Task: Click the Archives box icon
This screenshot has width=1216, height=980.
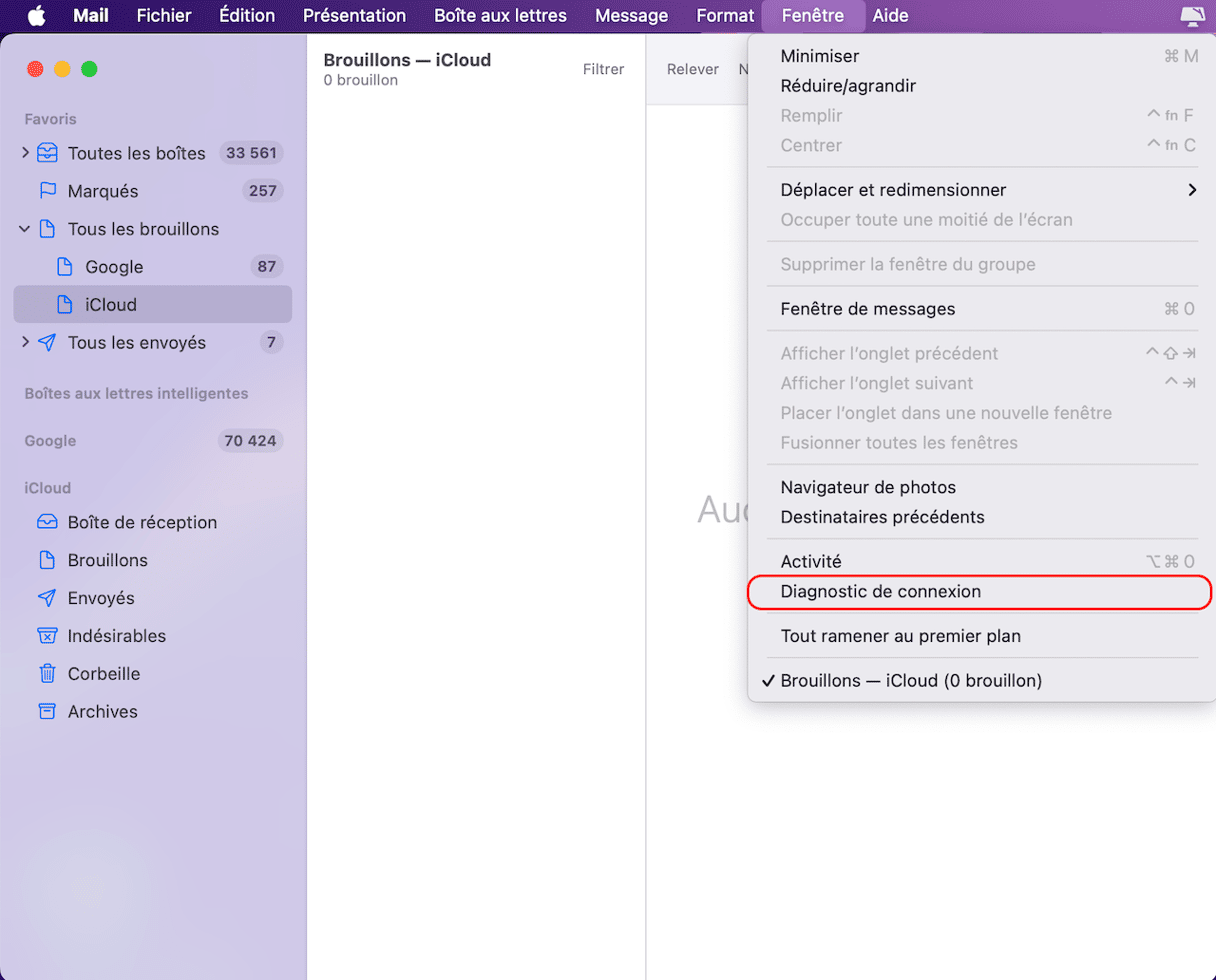Action: point(47,712)
